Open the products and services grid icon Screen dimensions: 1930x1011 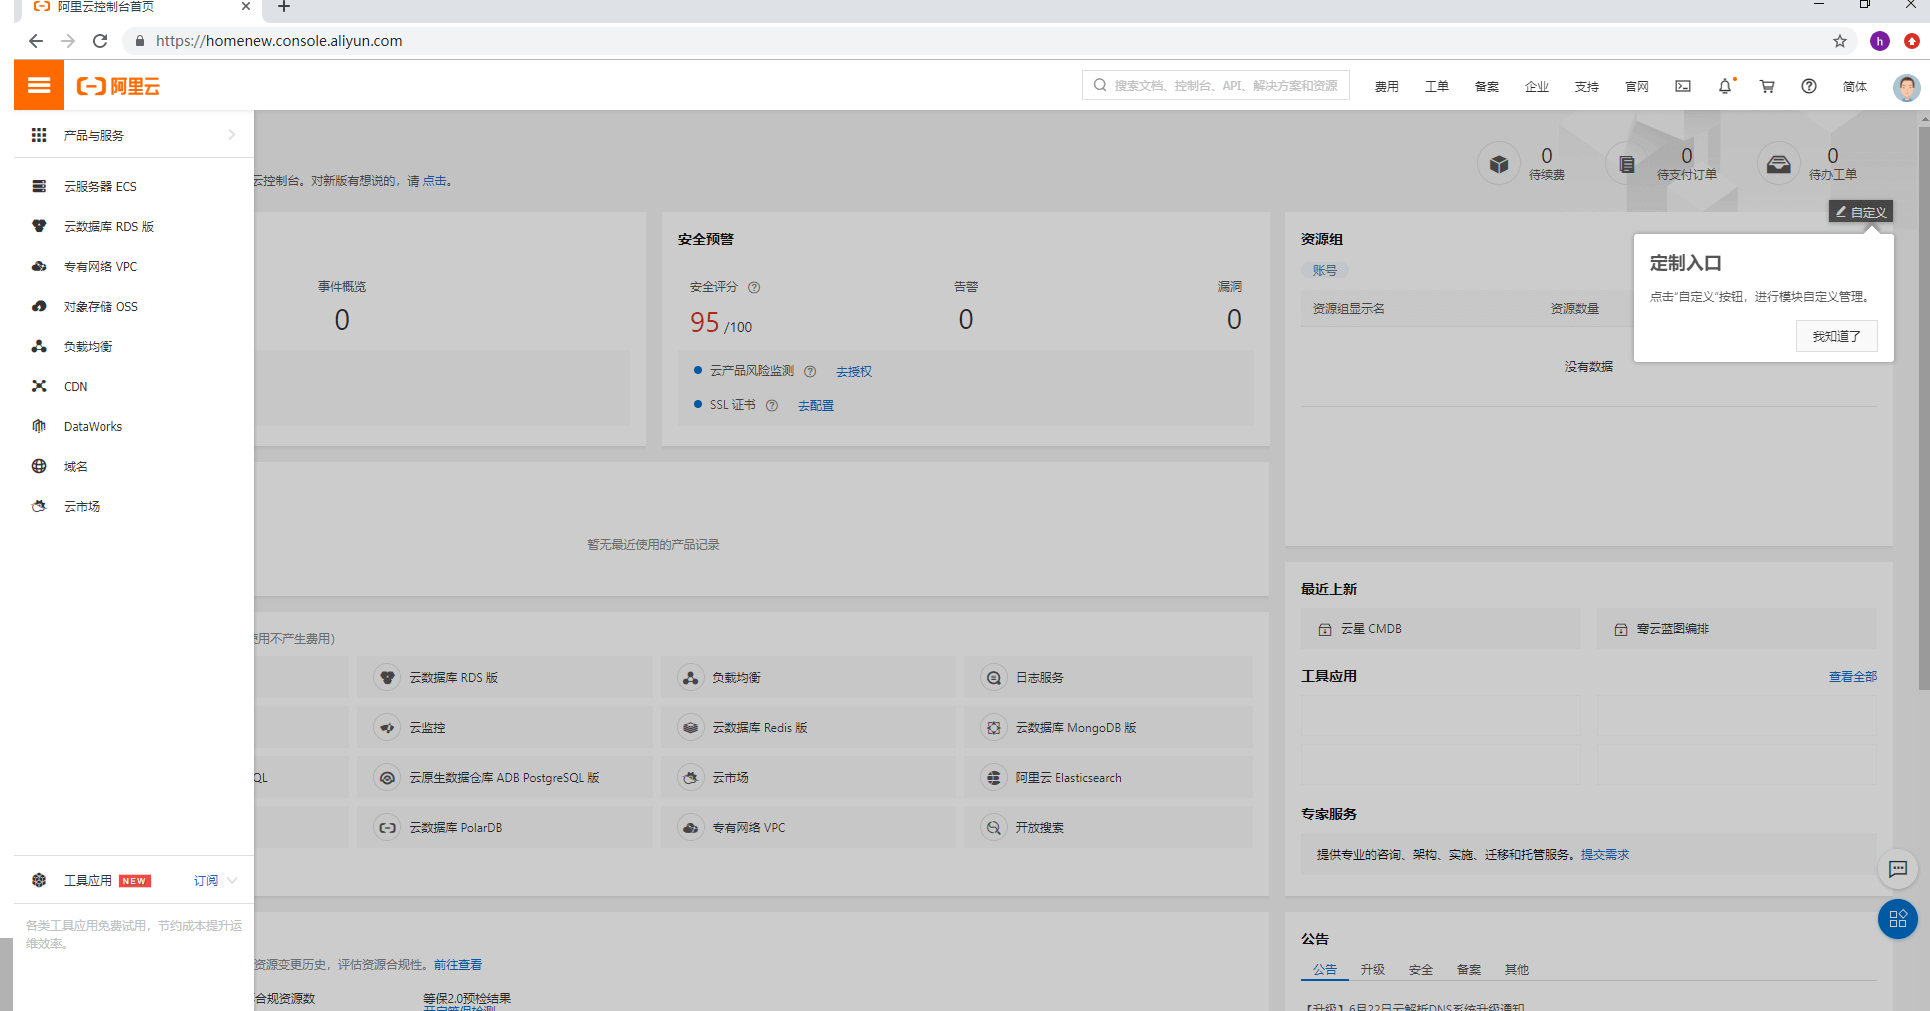(x=39, y=135)
